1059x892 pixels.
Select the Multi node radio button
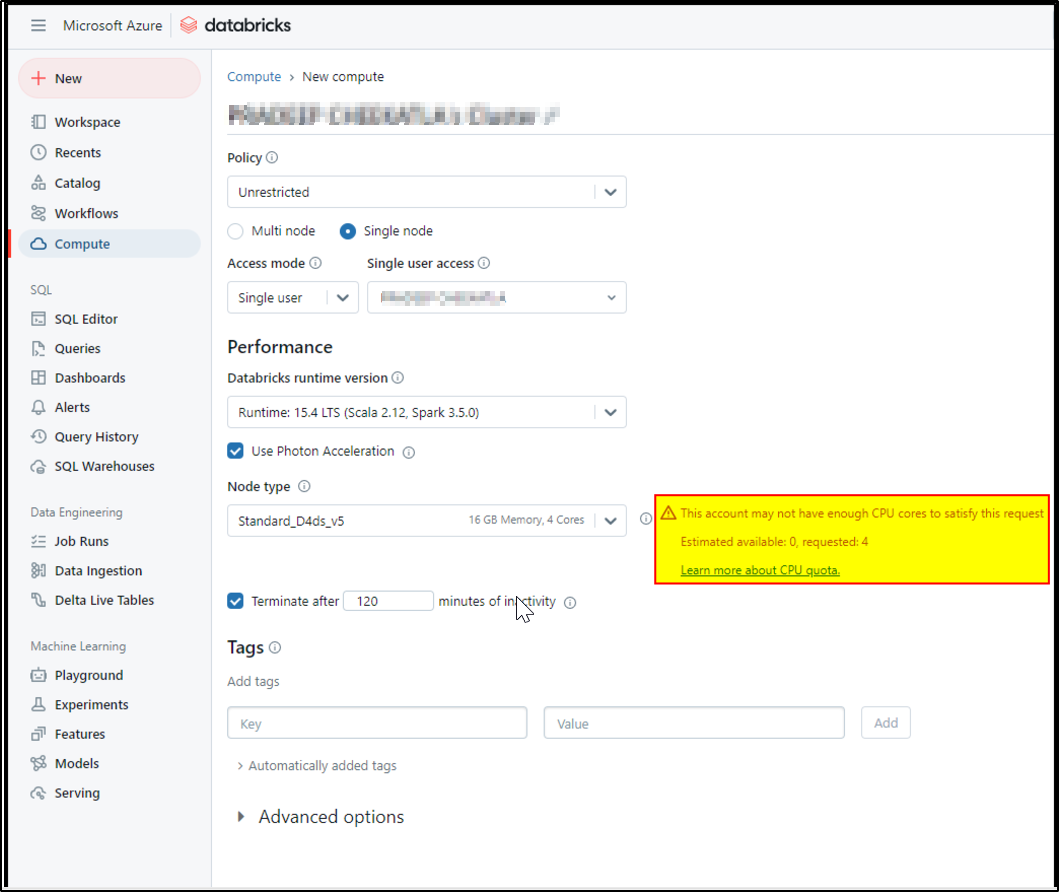[235, 231]
